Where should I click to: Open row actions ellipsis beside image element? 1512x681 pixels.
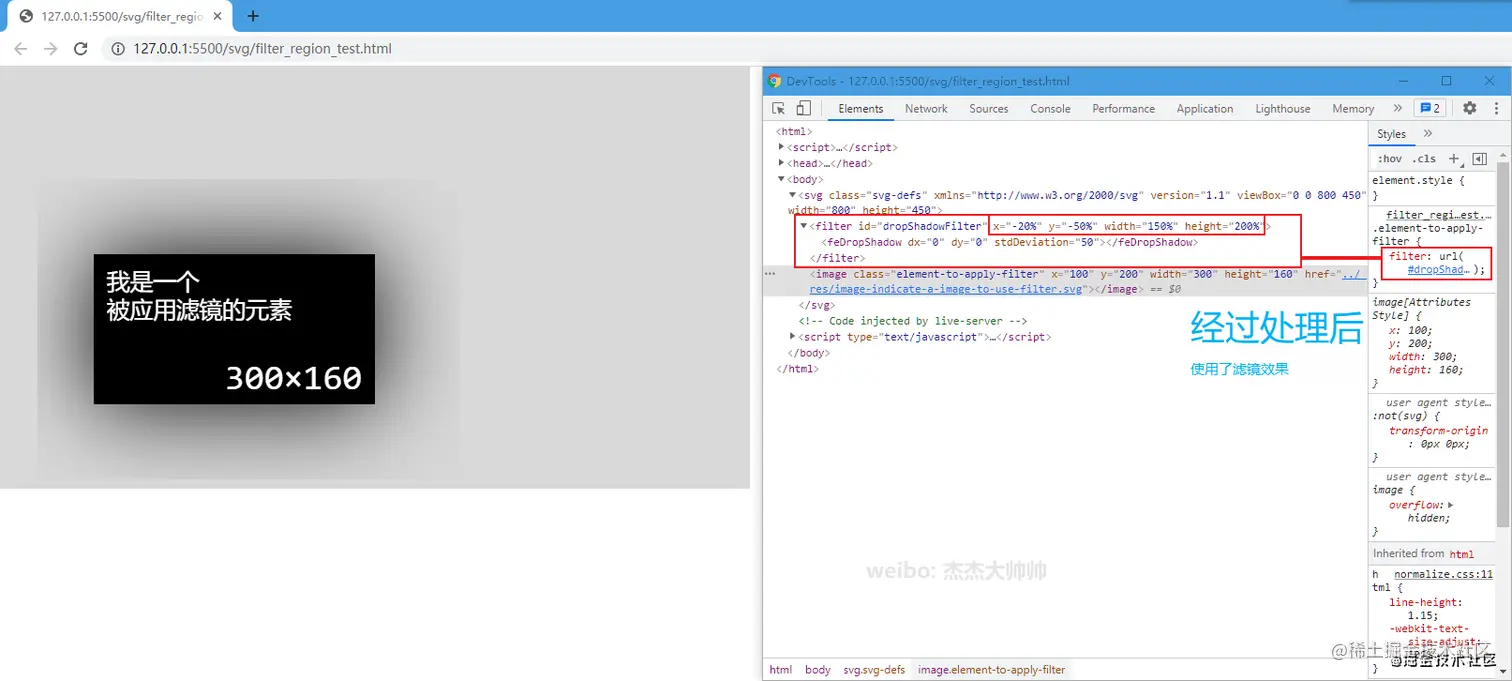[770, 273]
